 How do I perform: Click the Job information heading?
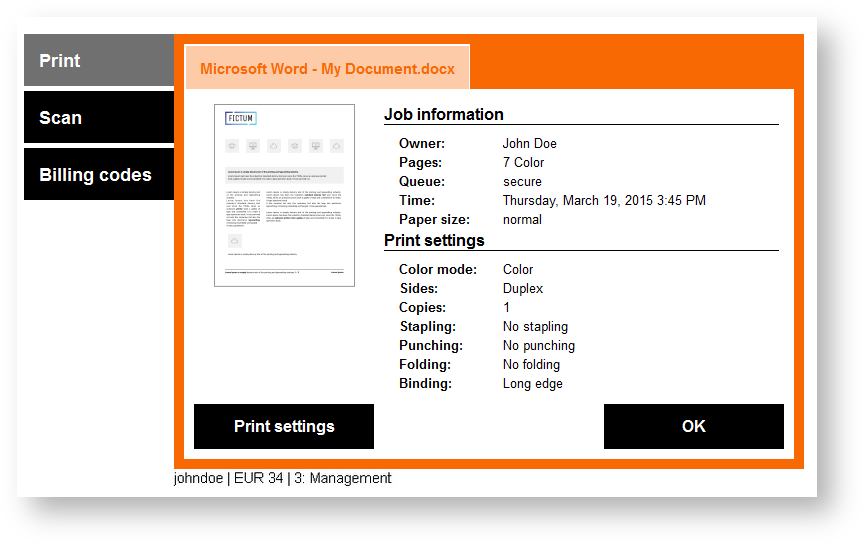pyautogui.click(x=444, y=114)
